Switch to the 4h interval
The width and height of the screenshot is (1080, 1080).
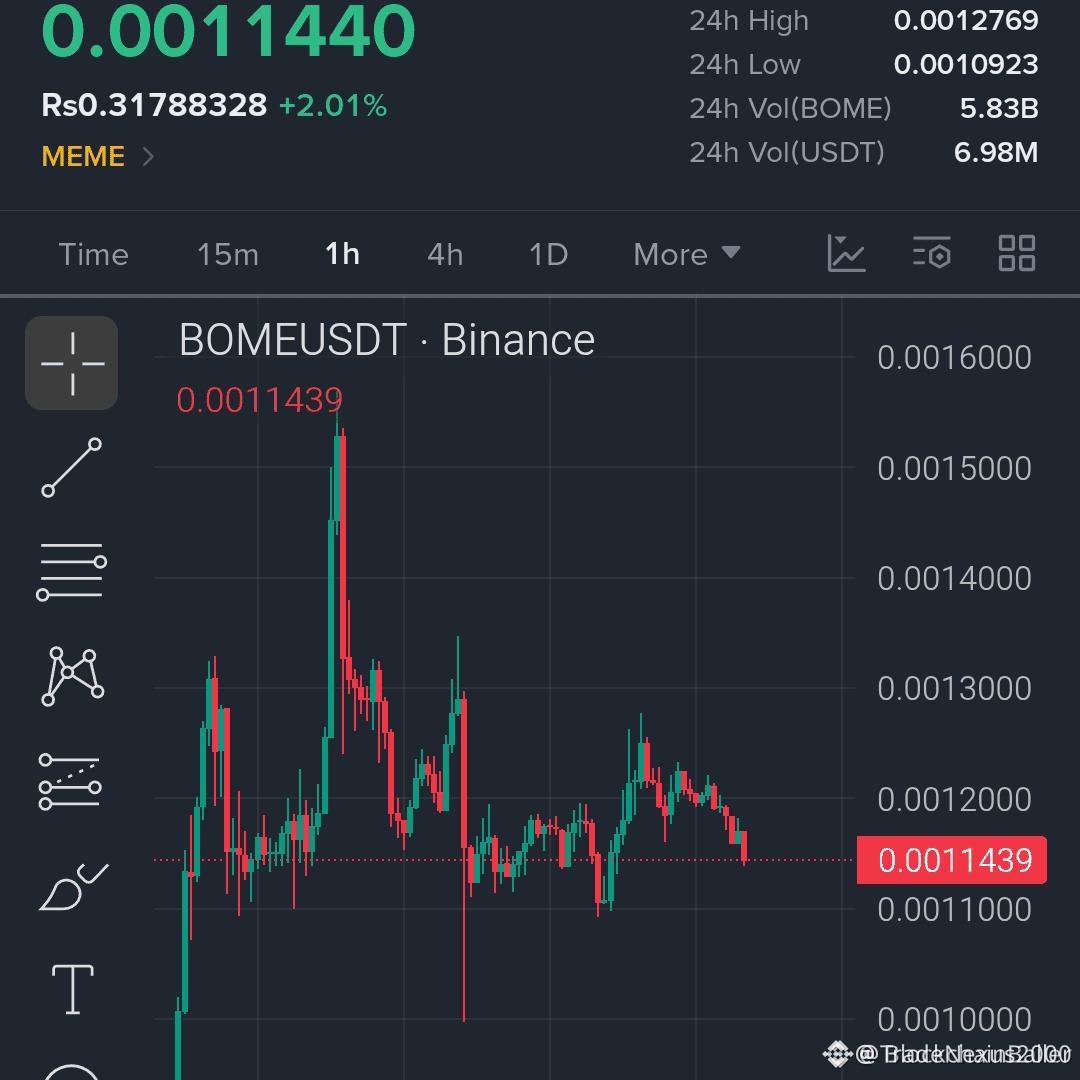(x=445, y=255)
